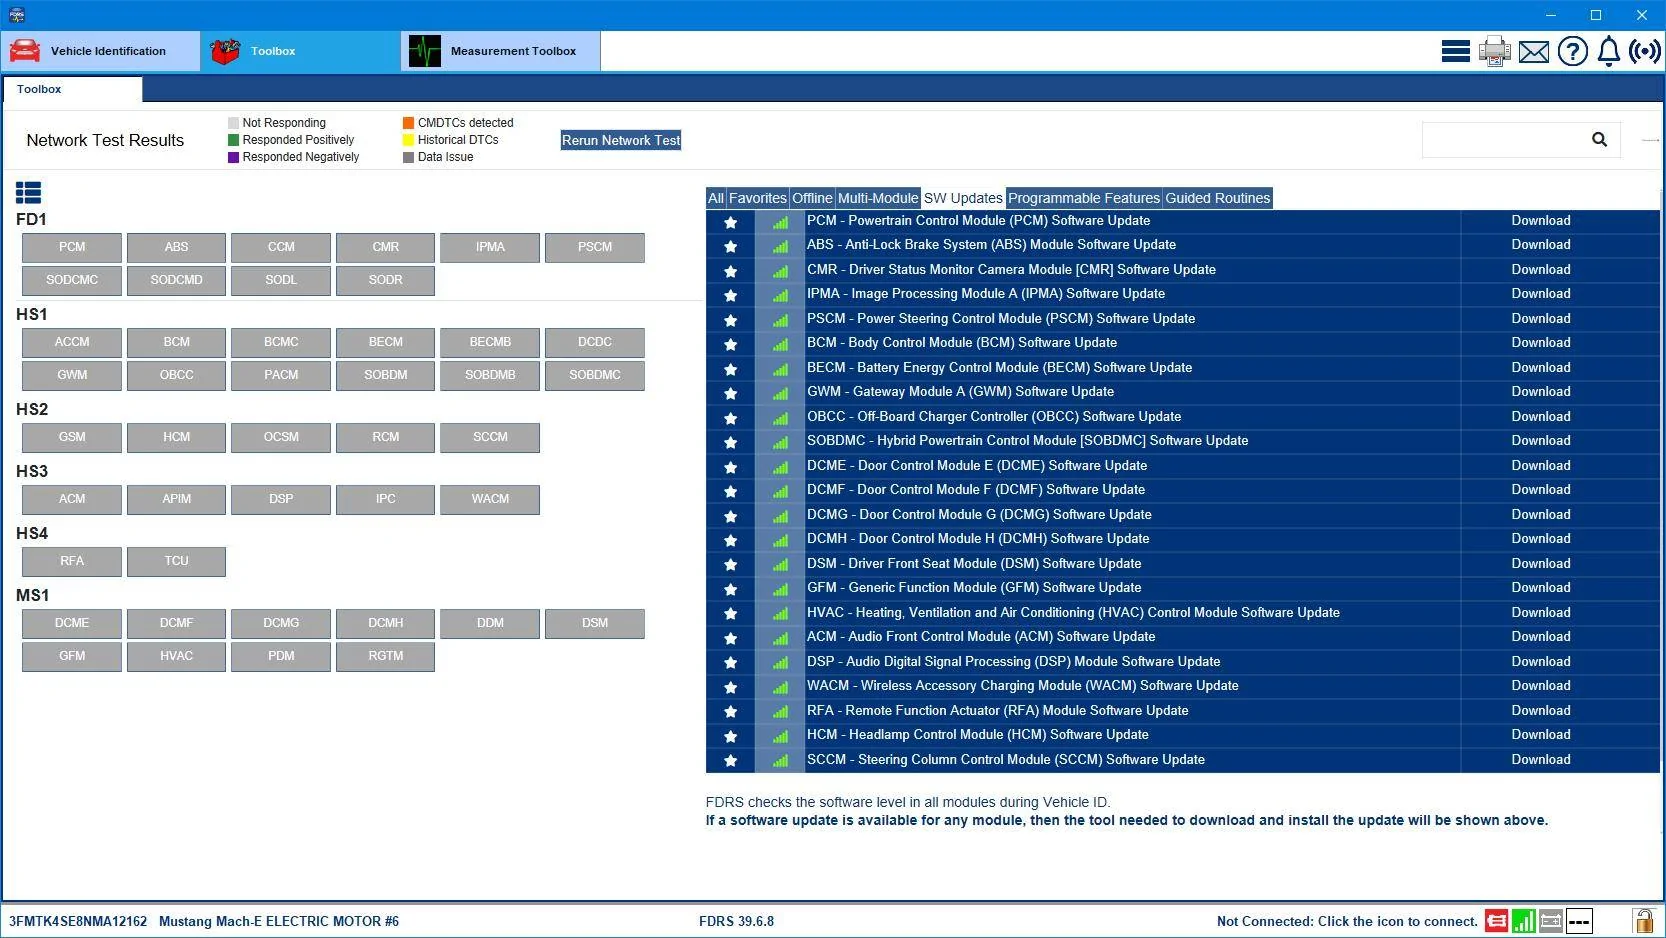Select the Toolbox main tab
Viewport: 1666px width, 938px height.
[301, 51]
